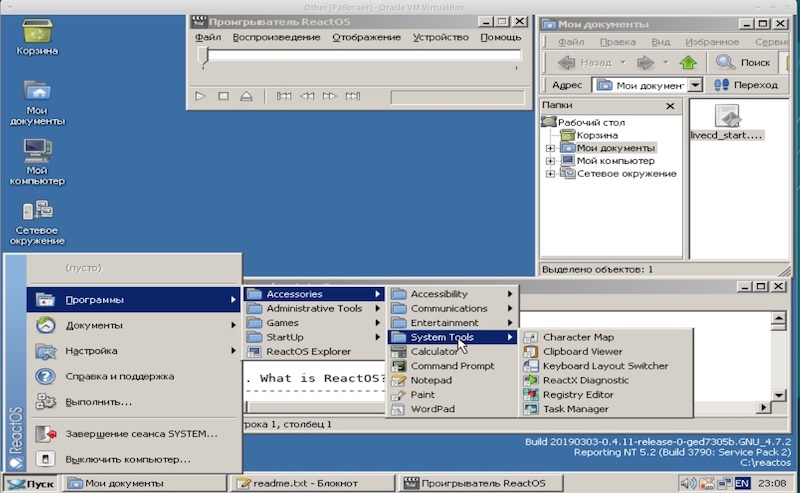This screenshot has height=493, width=800.
Task: Click the EN language indicator in tray
Action: [742, 484]
